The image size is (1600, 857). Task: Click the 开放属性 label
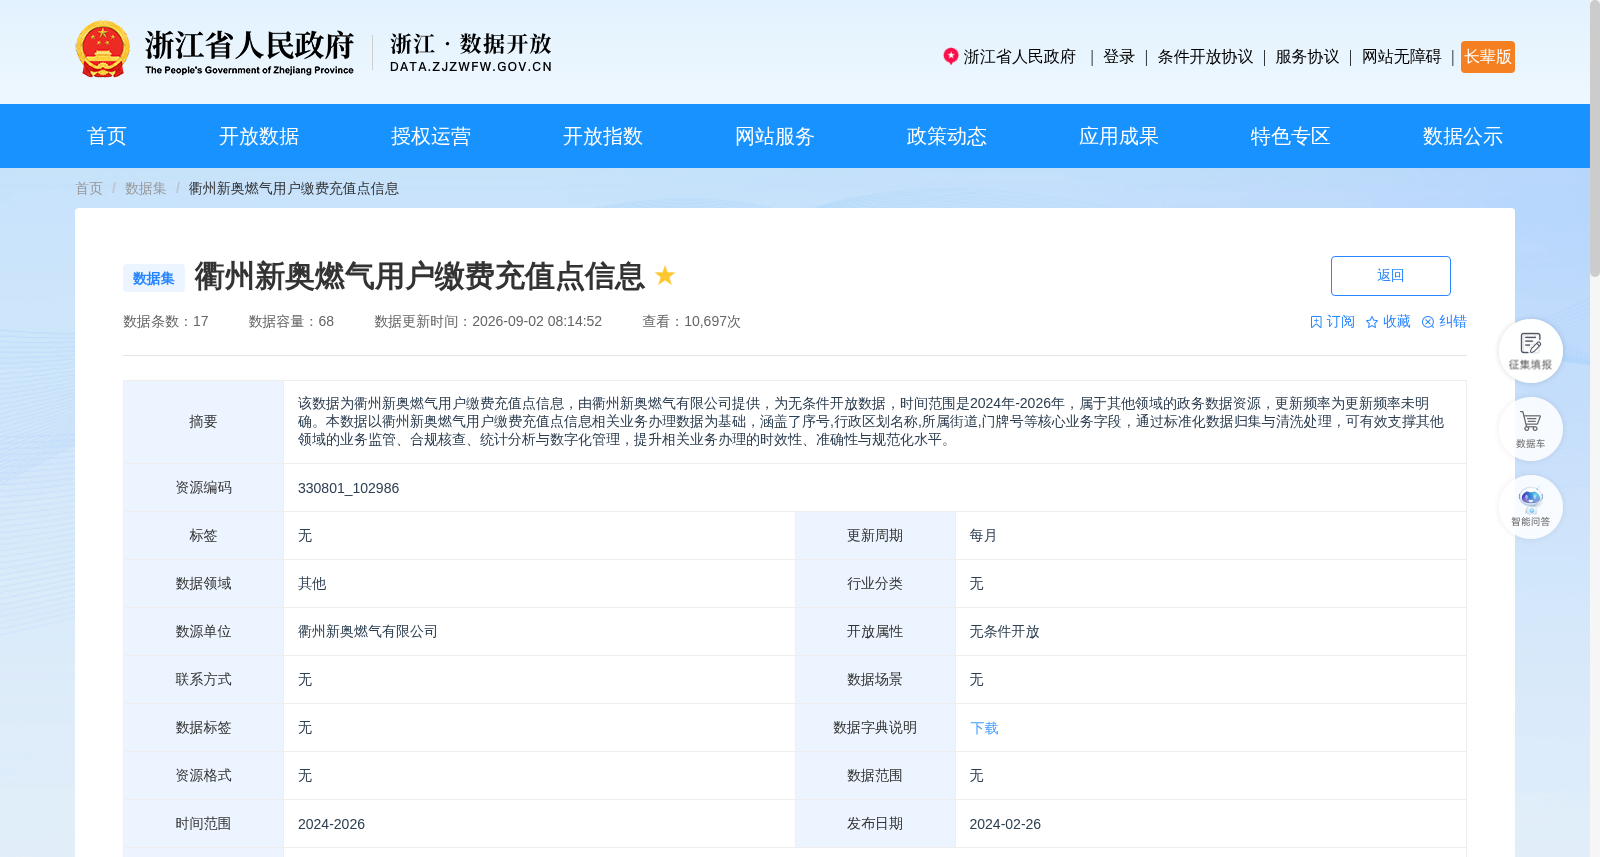coord(875,632)
